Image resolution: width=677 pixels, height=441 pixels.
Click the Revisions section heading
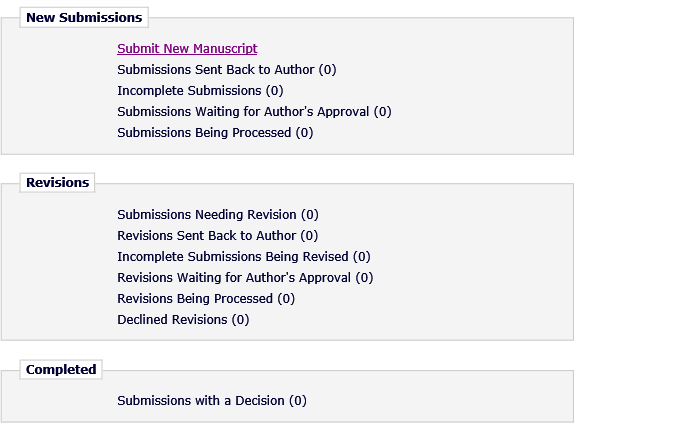click(58, 183)
